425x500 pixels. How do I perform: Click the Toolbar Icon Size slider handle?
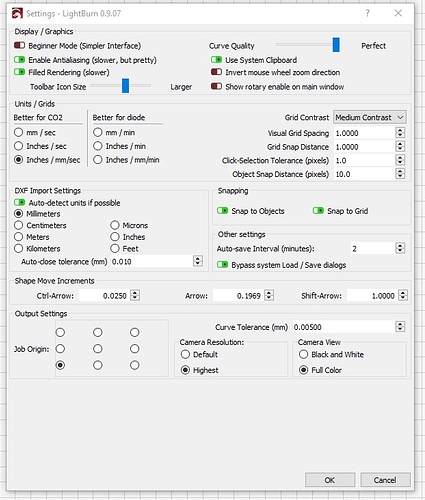(125, 86)
